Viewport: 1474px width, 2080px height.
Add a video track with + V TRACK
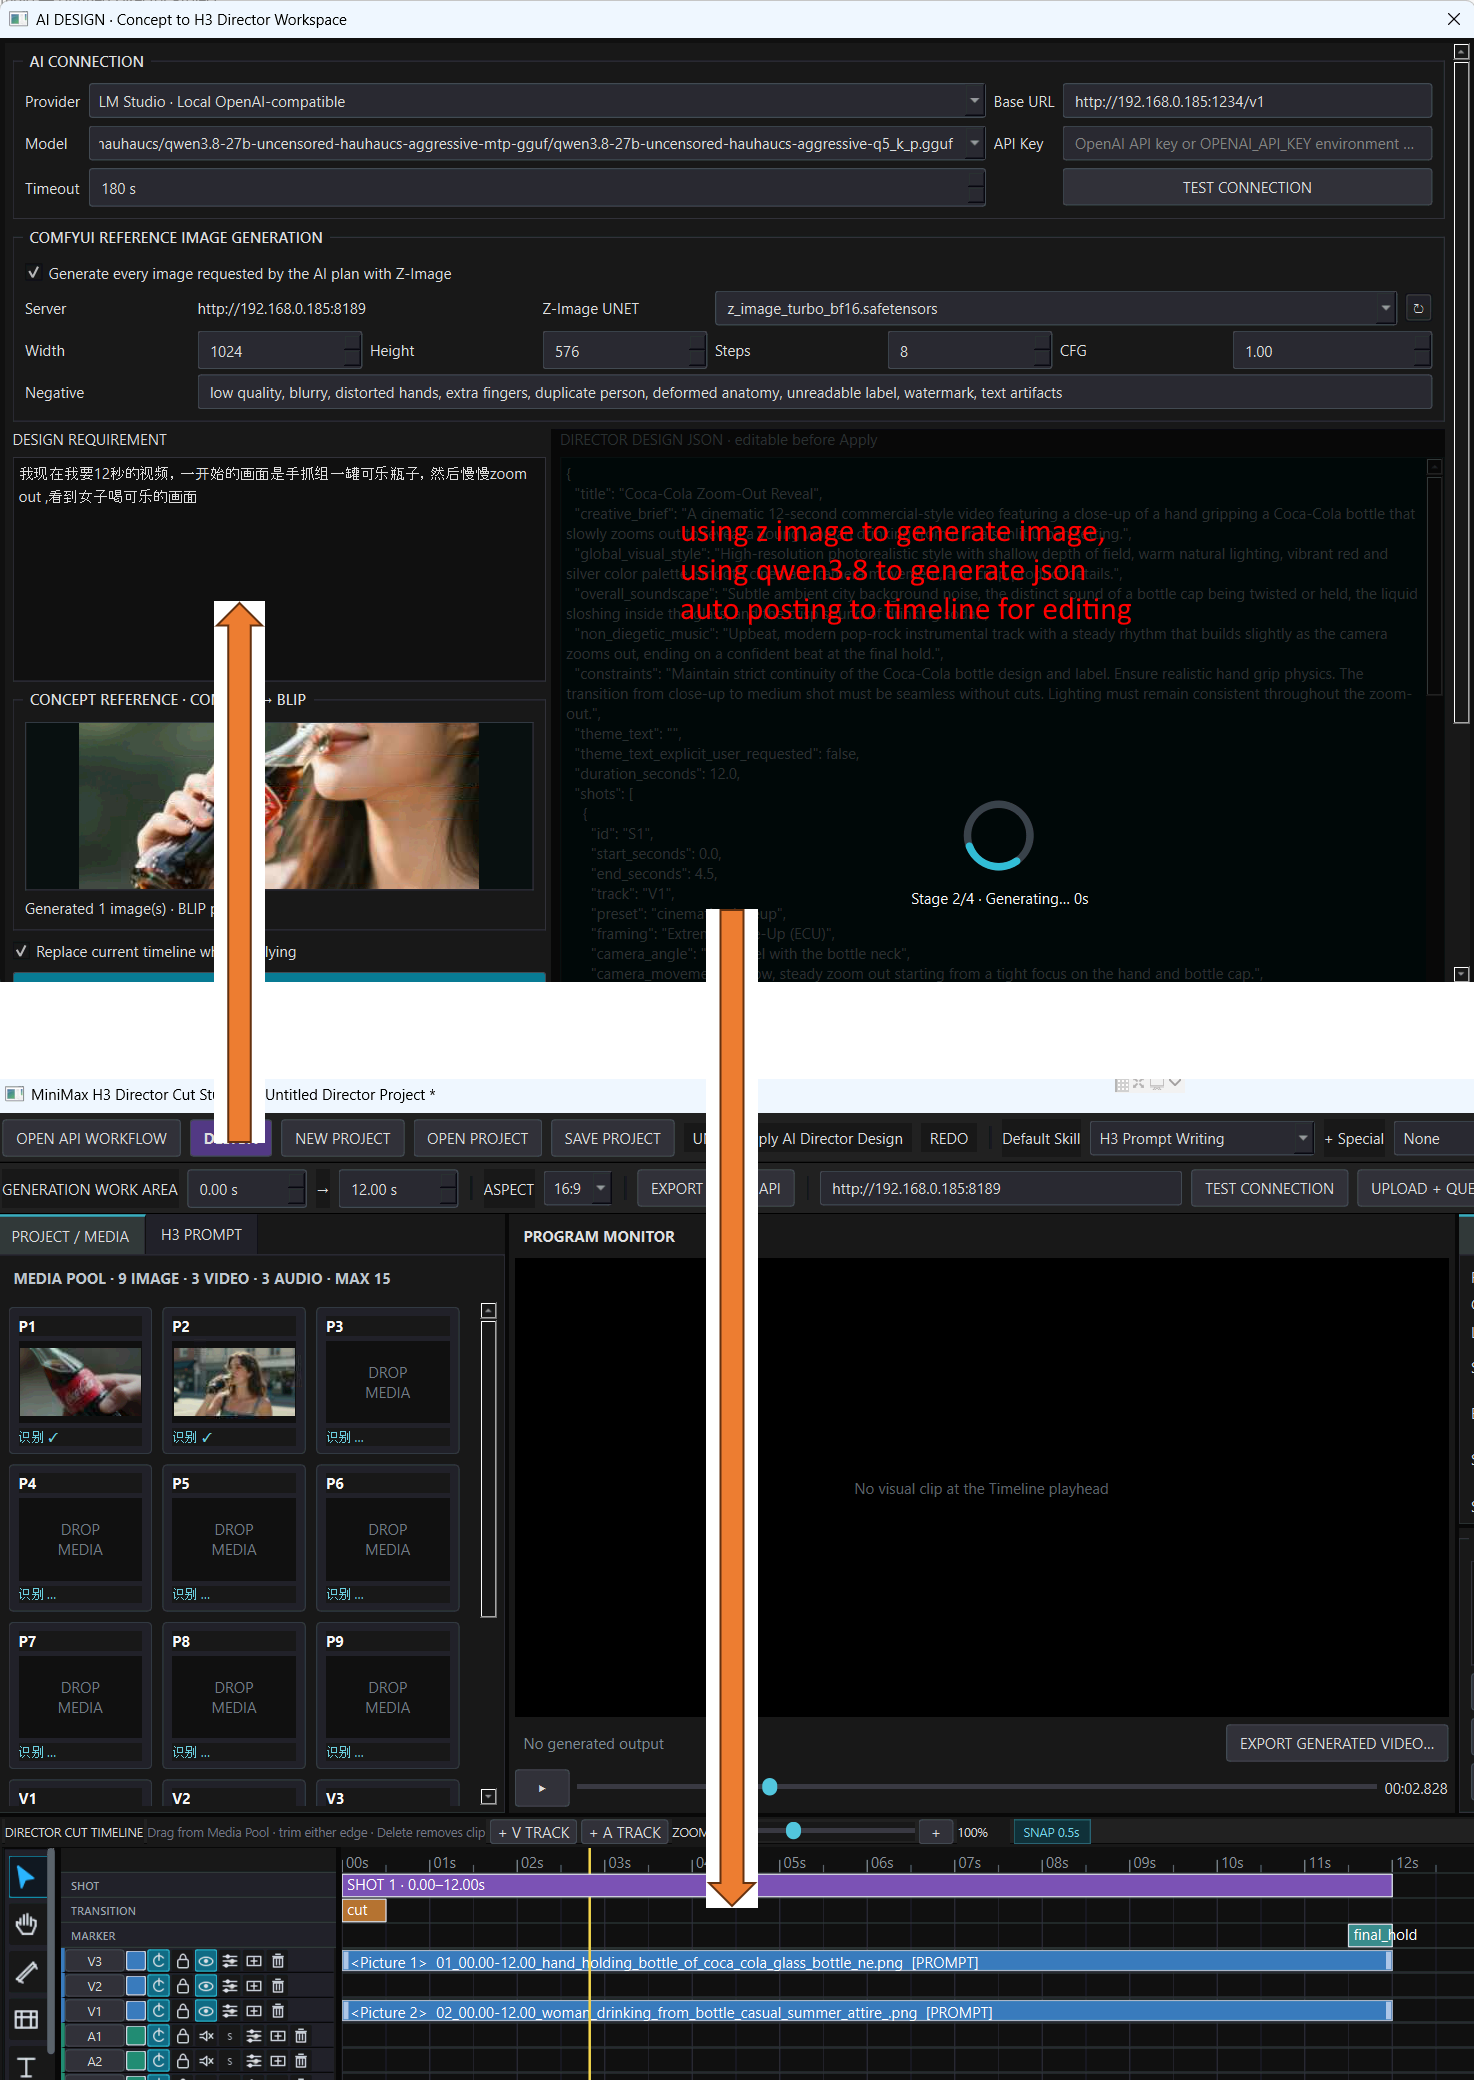click(534, 1832)
